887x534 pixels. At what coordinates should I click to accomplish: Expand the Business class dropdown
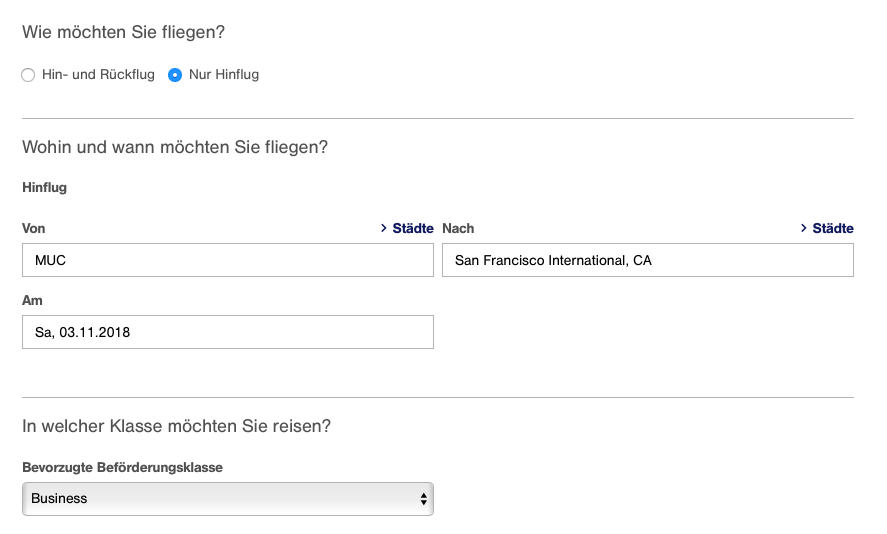tap(227, 499)
